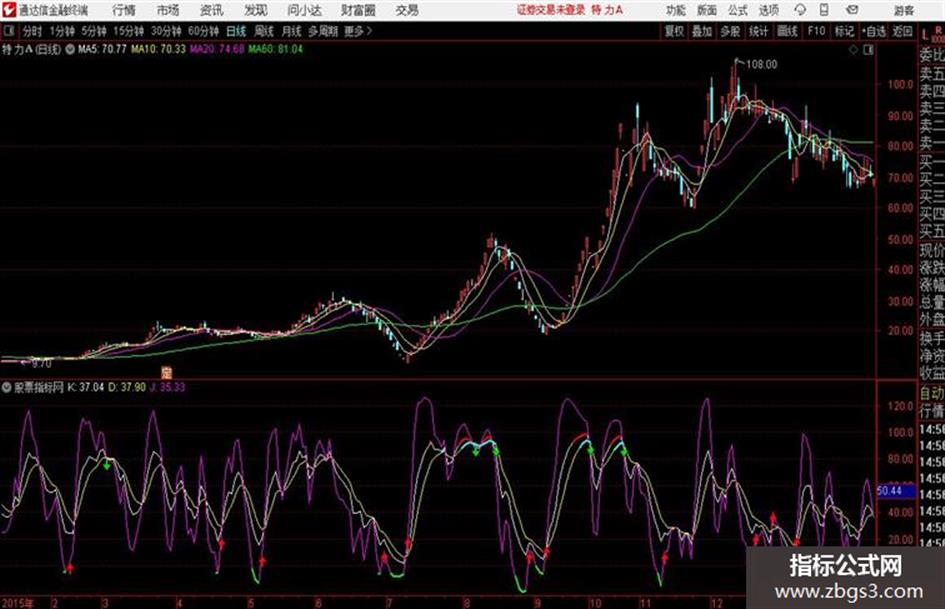Open the 画线 drawing tools button

pos(787,31)
